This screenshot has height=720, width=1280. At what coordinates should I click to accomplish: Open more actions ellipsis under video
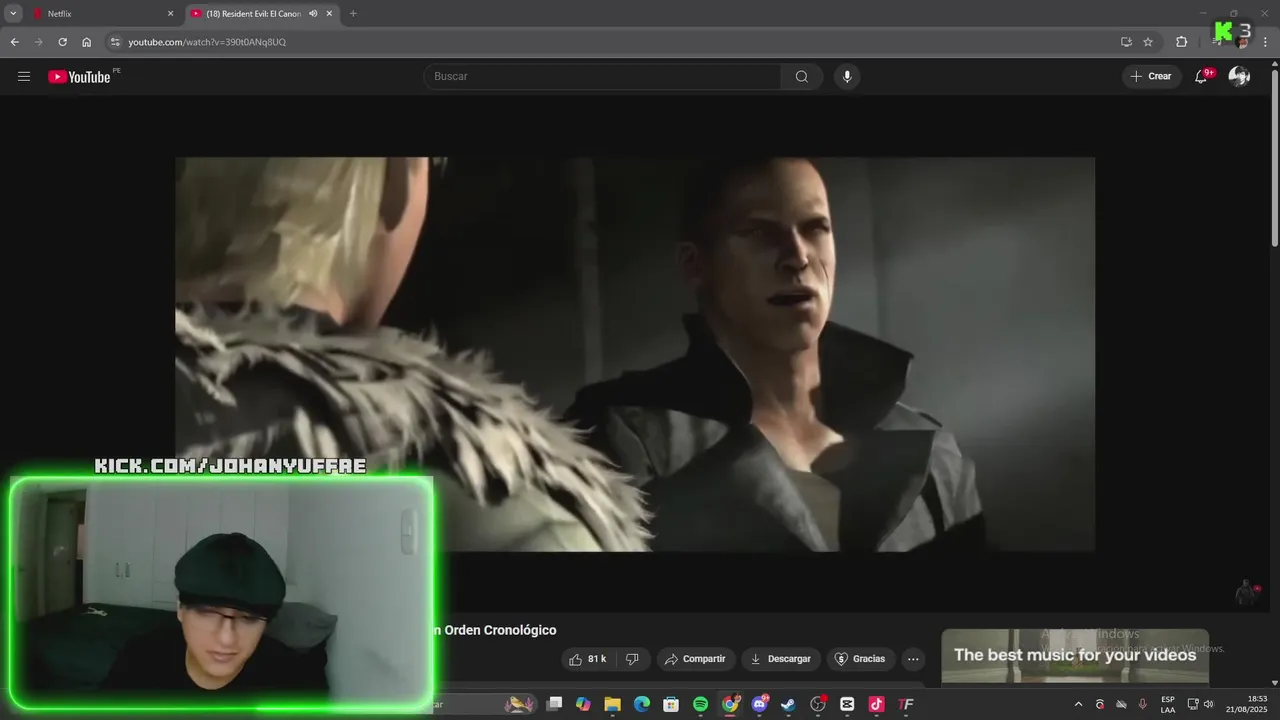click(913, 659)
